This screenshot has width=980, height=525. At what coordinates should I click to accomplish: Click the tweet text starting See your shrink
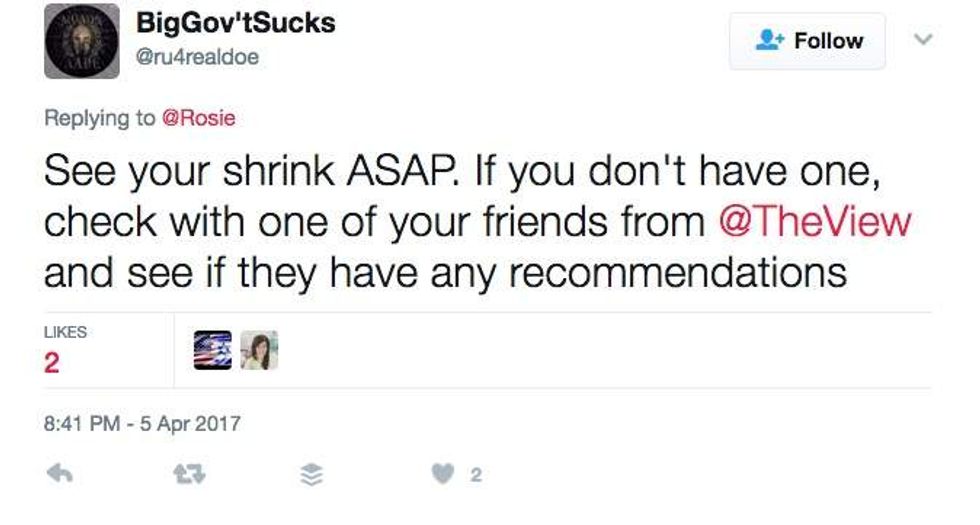click(x=478, y=222)
